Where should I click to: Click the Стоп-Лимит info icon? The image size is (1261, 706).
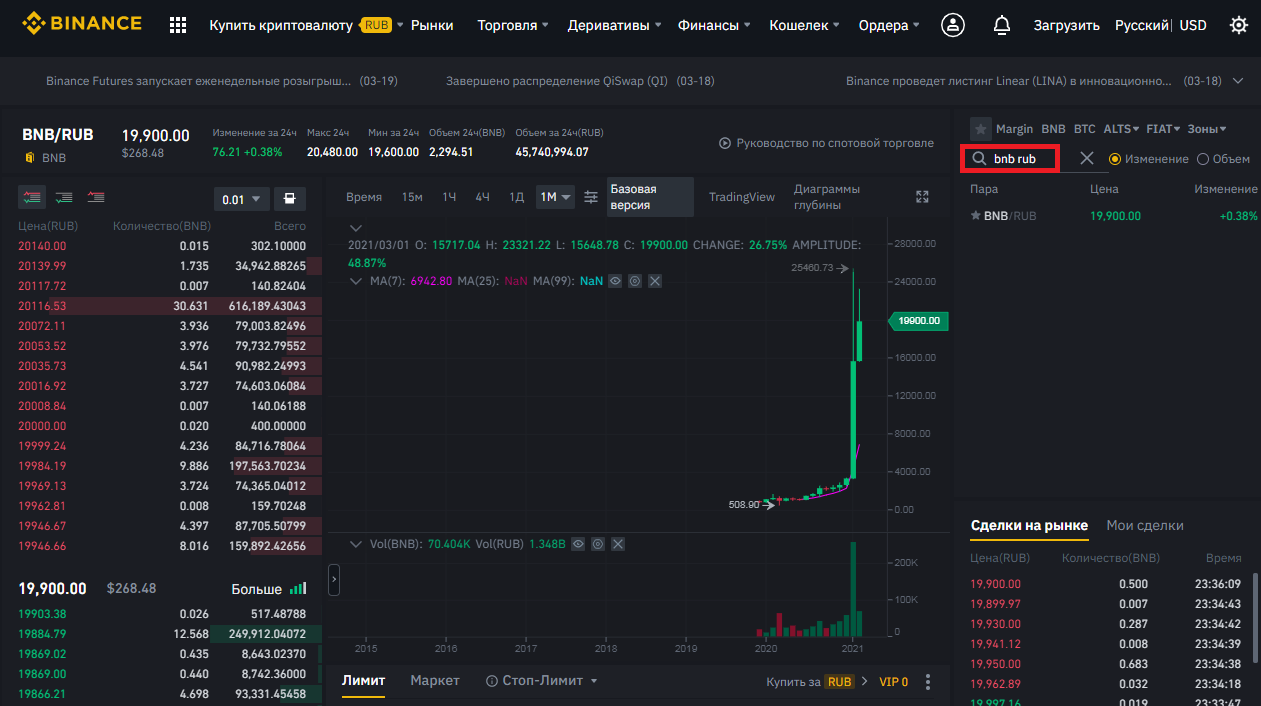click(492, 681)
